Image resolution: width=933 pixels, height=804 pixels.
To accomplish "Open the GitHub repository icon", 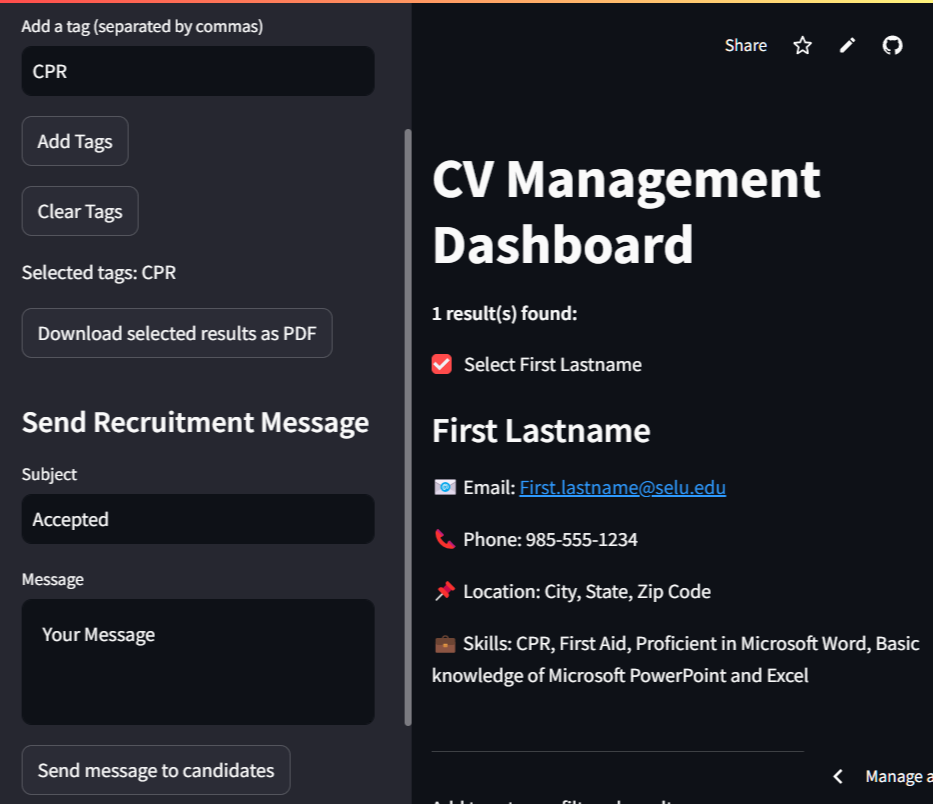I will pos(892,45).
